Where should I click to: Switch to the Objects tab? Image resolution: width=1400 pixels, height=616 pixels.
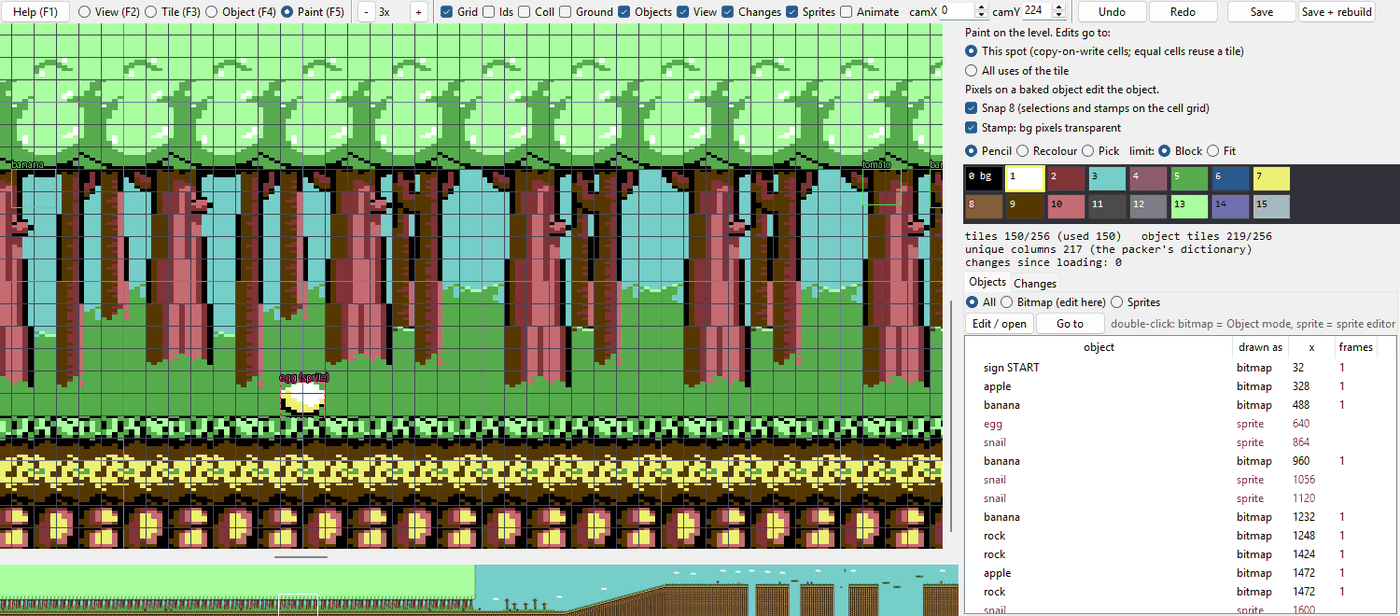(x=987, y=282)
